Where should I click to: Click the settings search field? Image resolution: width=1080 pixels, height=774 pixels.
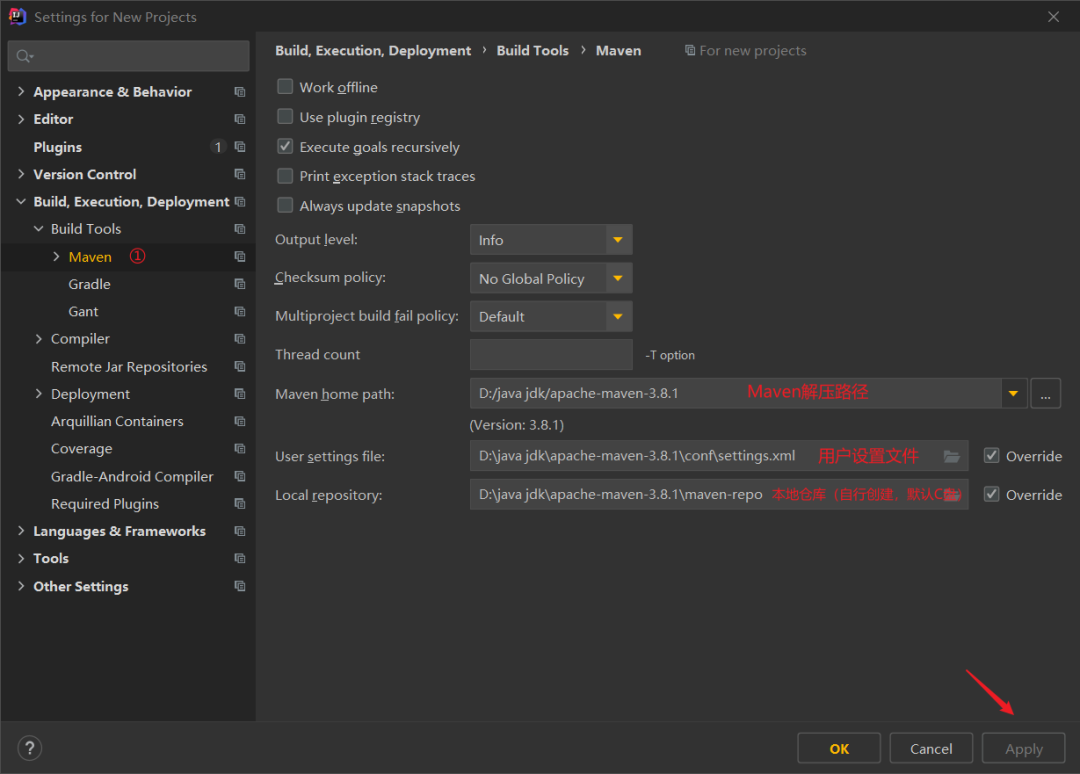[129, 56]
